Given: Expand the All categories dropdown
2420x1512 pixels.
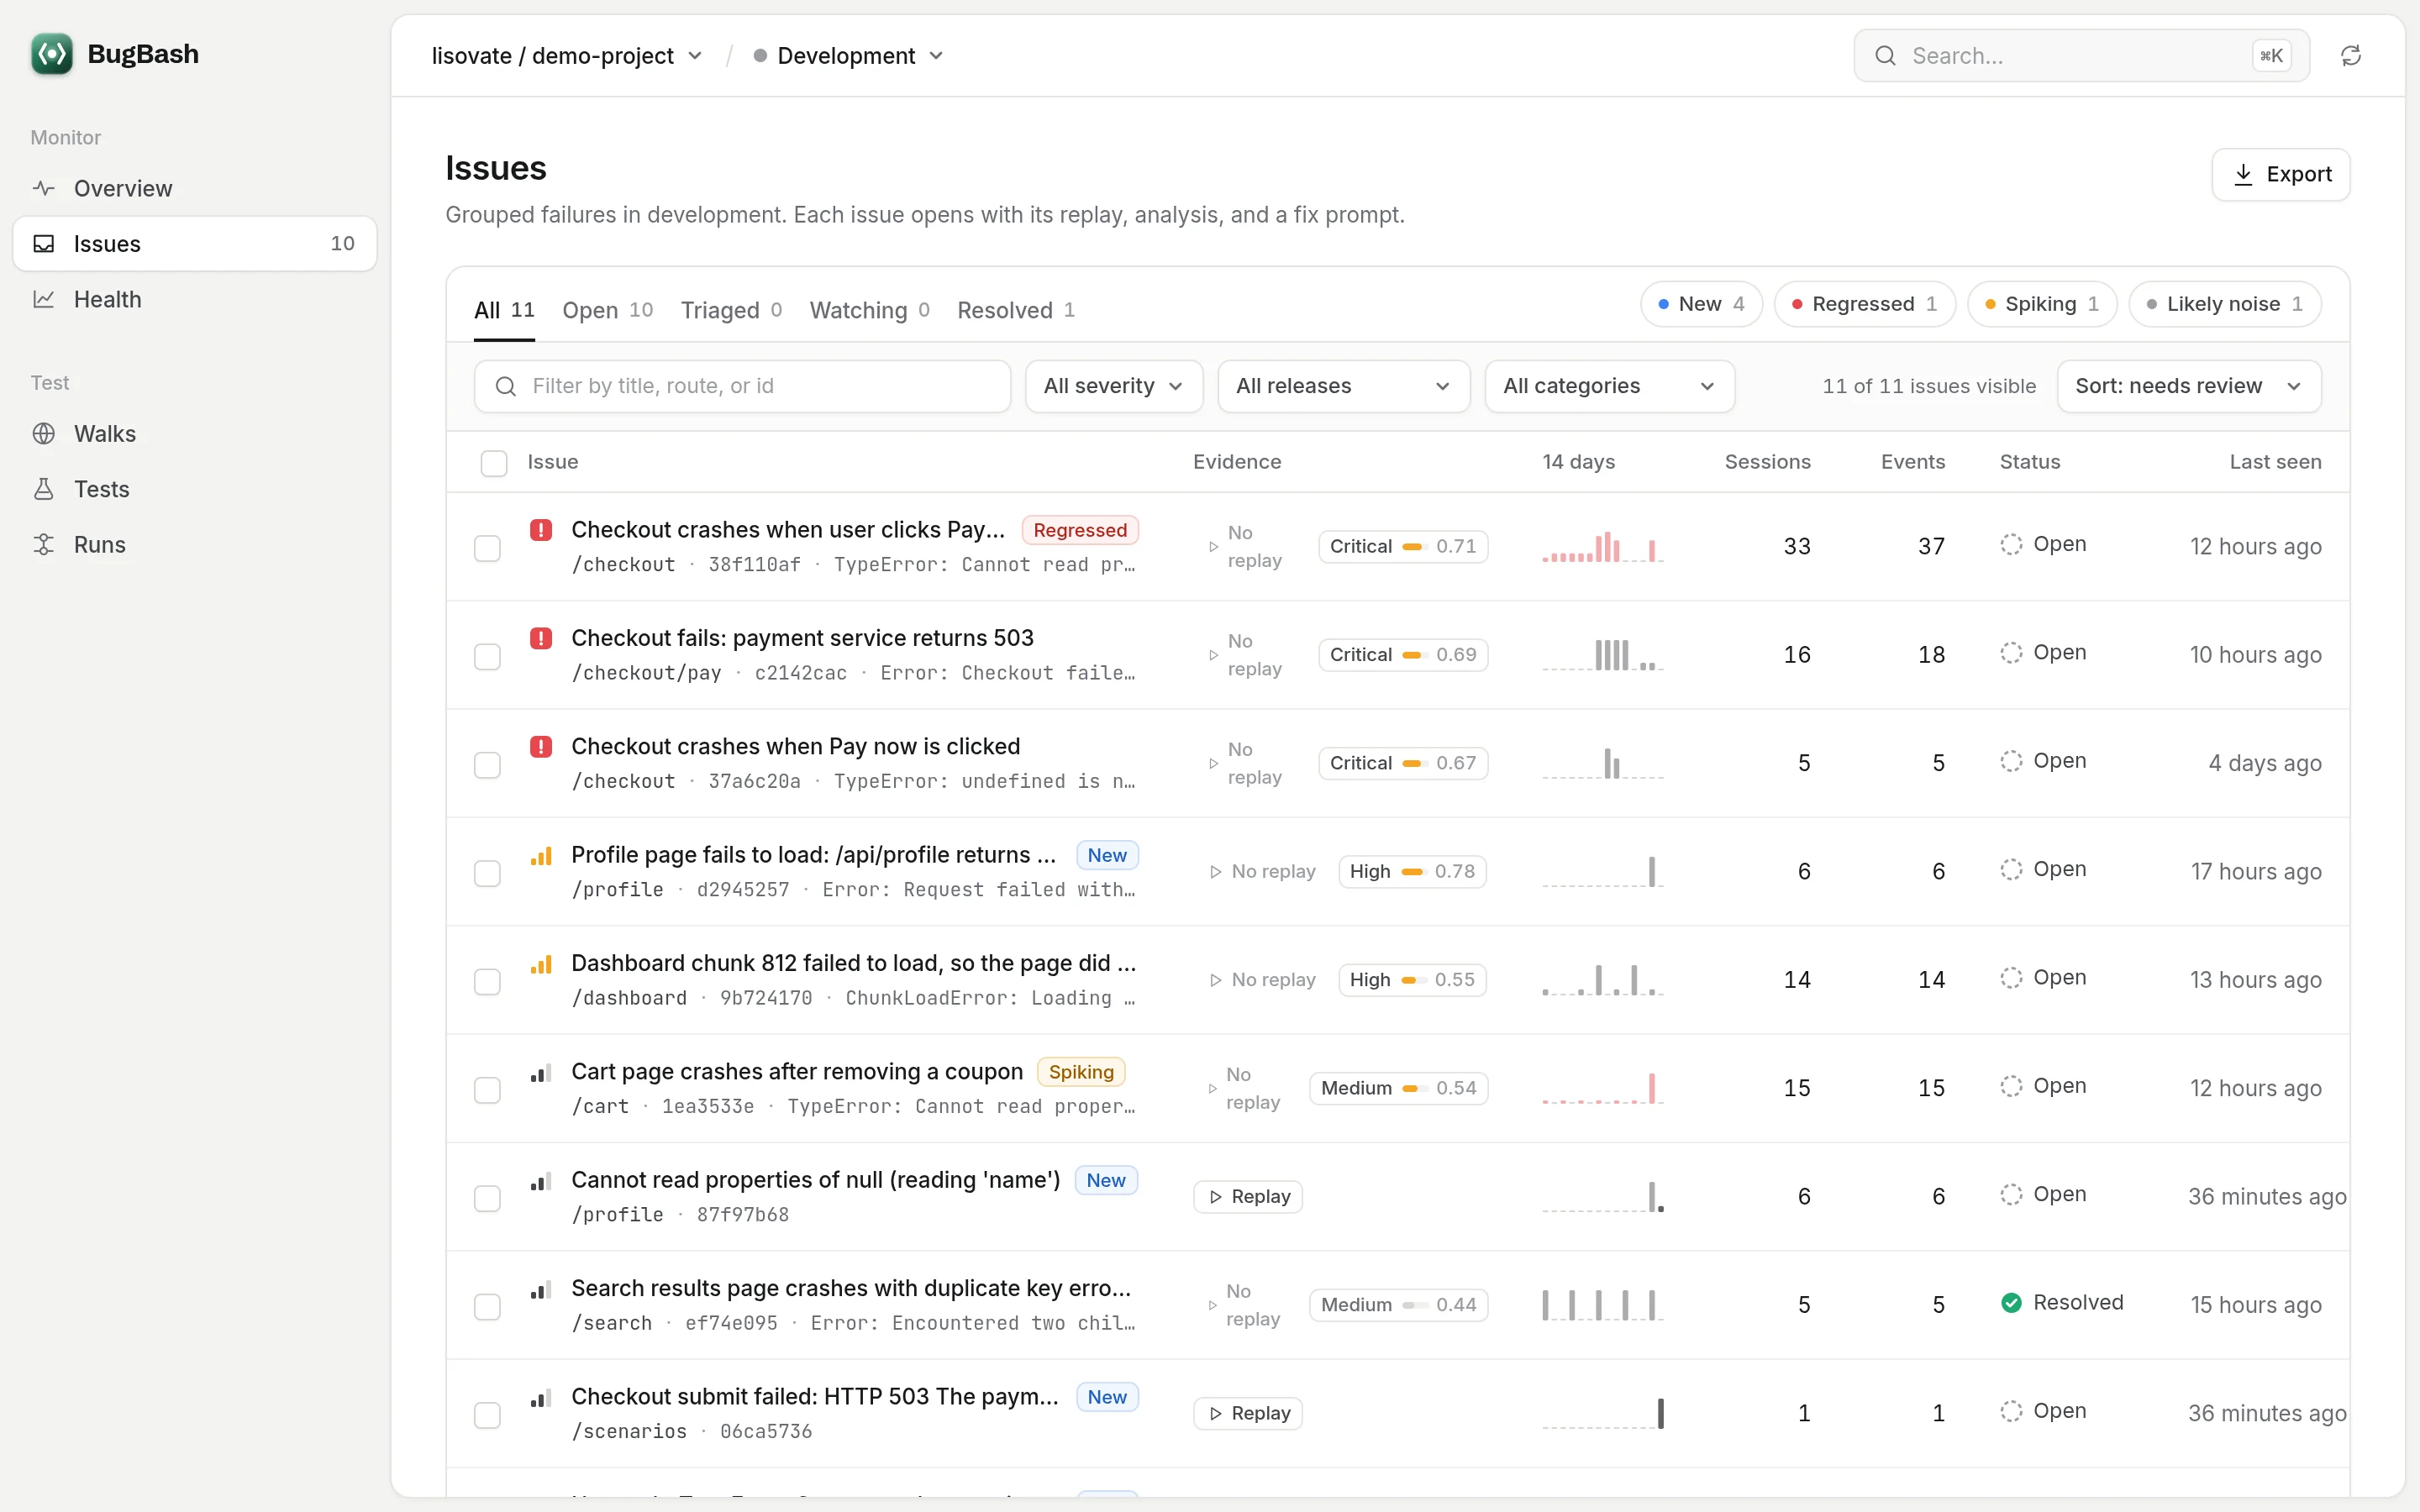Looking at the screenshot, I should (1609, 386).
